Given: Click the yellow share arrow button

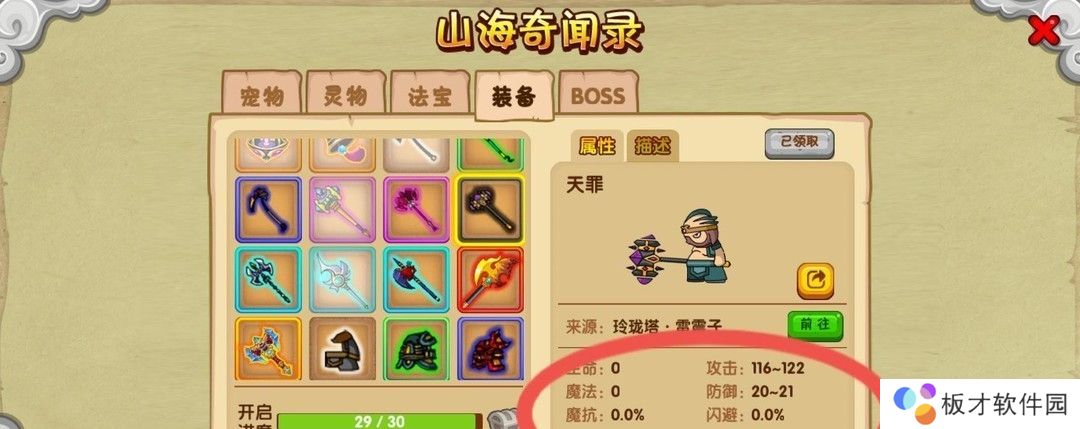Looking at the screenshot, I should click(816, 280).
